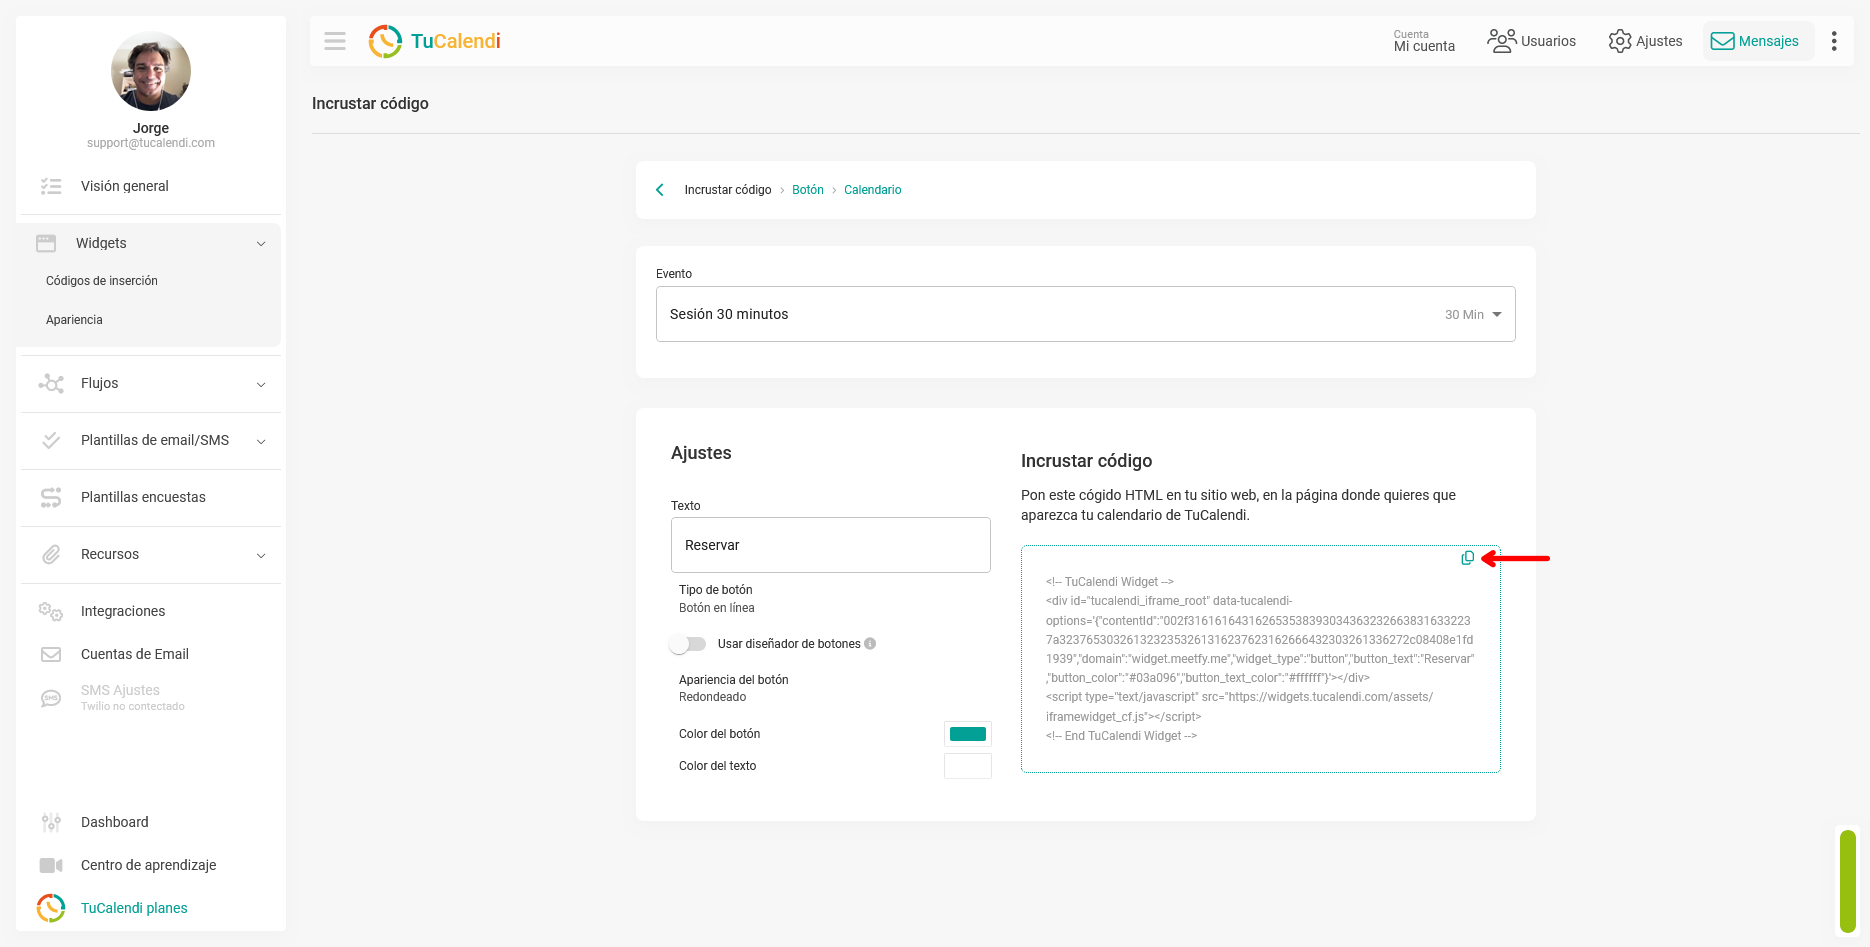
Task: Click the TuCalendi logo
Action: 435,41
